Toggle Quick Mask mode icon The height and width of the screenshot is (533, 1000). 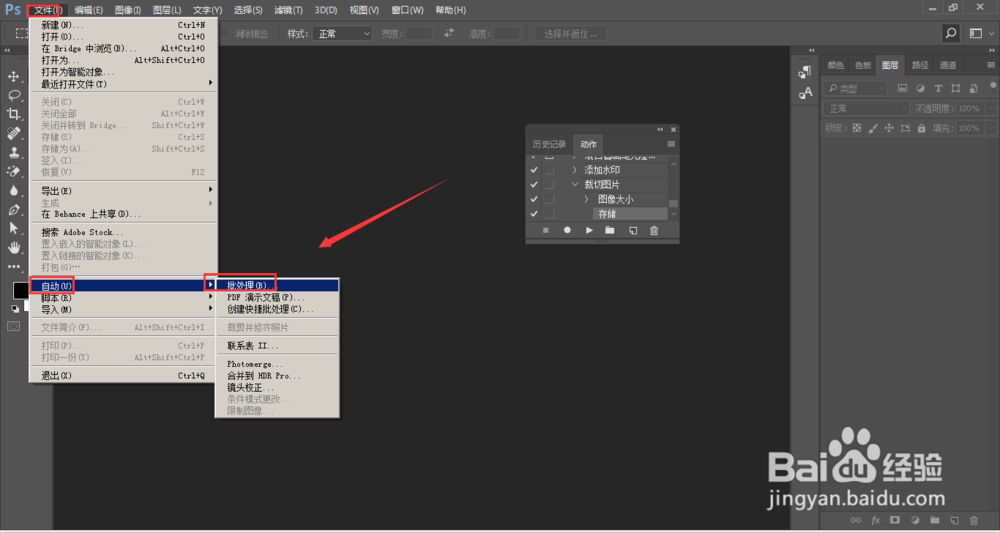pos(13,326)
